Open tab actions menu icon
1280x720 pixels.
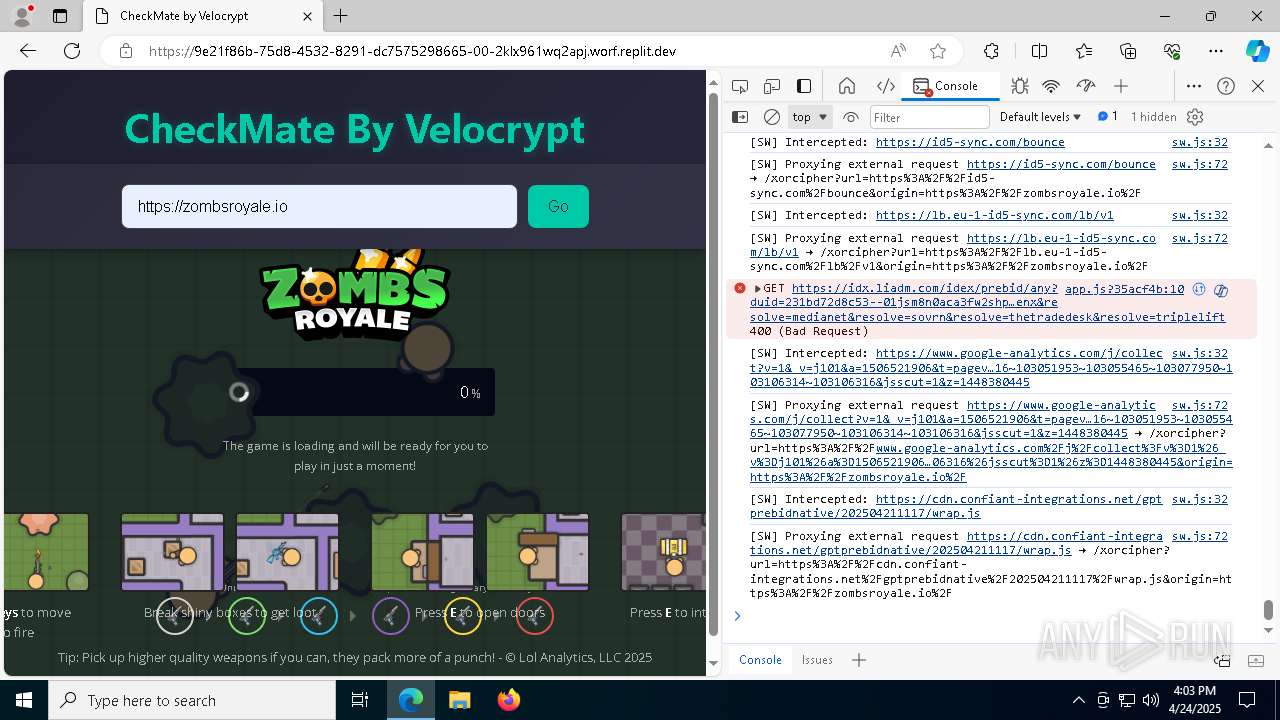[60, 16]
